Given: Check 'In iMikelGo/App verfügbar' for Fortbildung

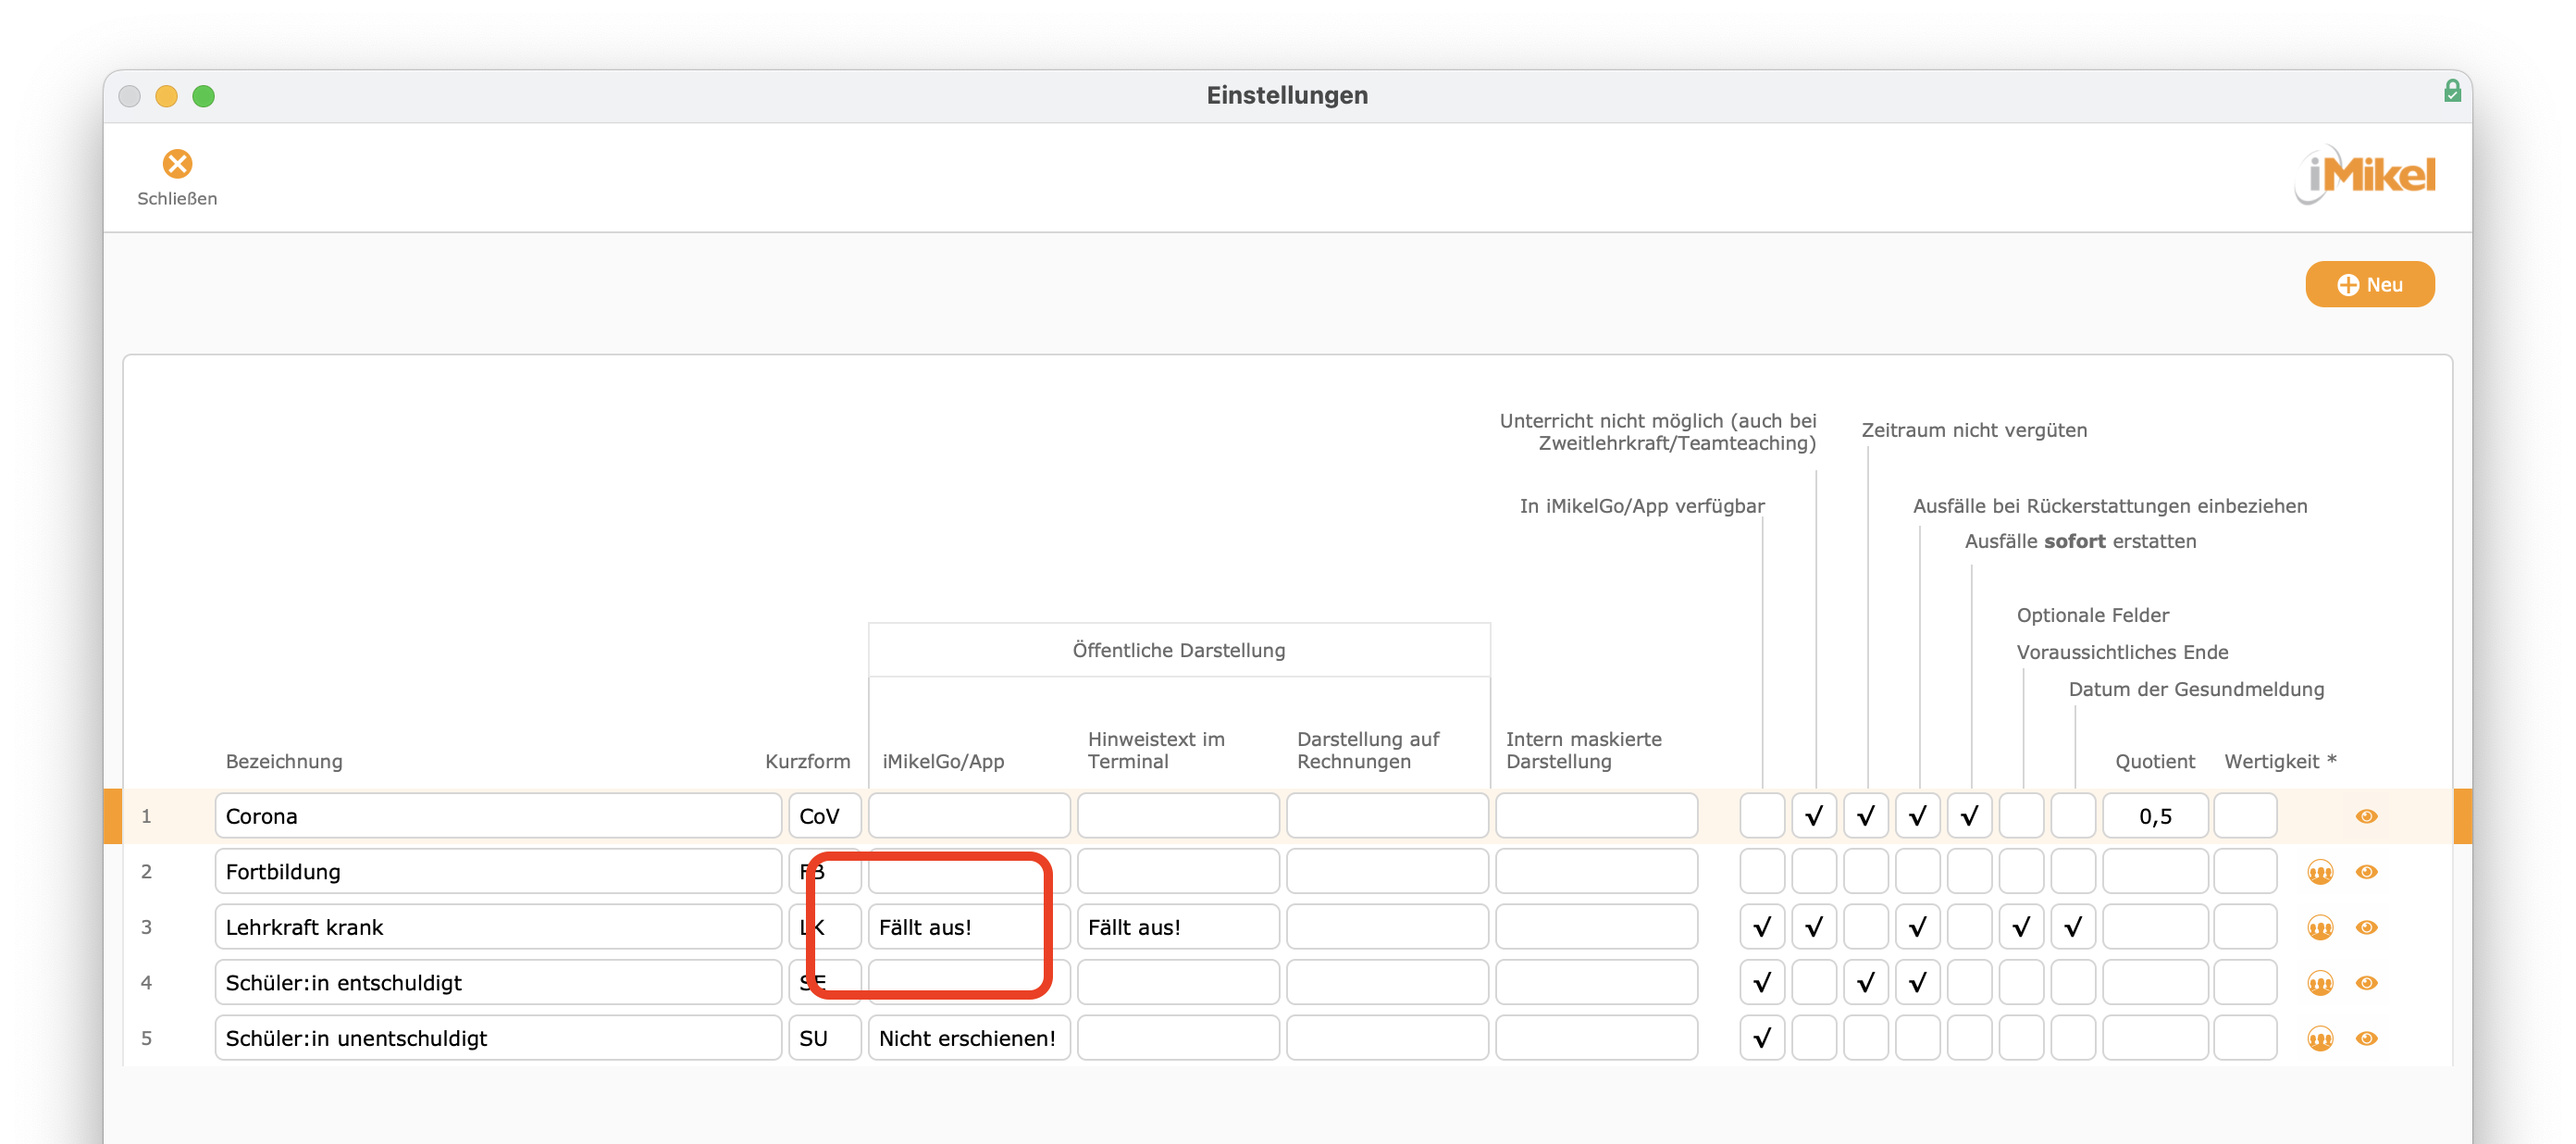Looking at the screenshot, I should 1762,871.
